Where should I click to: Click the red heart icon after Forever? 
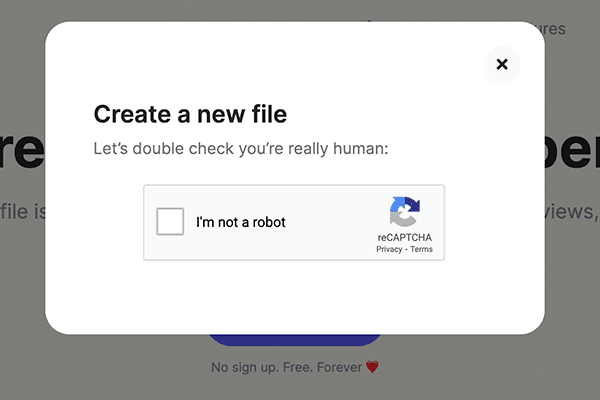pos(373,367)
